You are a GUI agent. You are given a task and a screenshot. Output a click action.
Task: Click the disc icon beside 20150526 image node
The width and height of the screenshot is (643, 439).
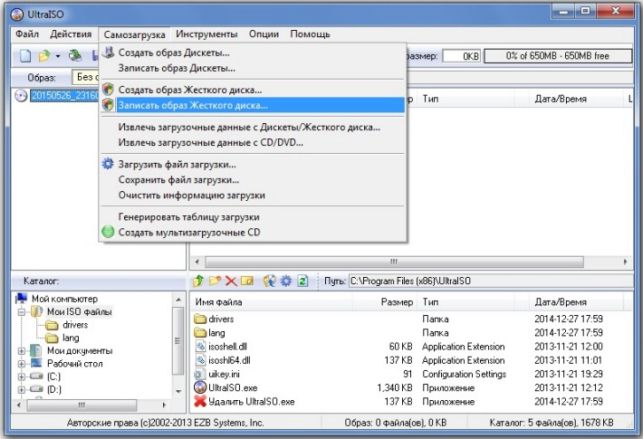click(x=21, y=96)
